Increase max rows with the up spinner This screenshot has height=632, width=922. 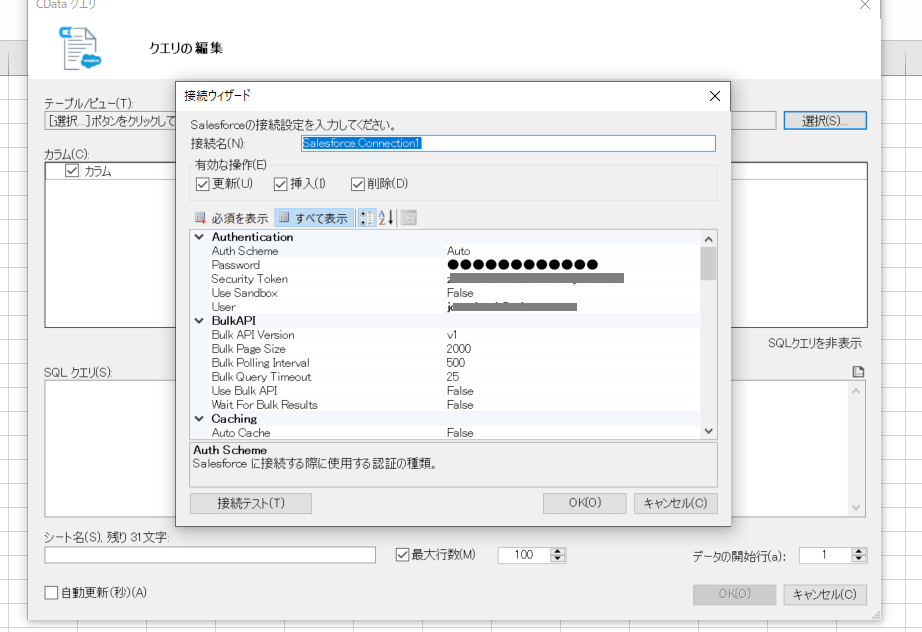coord(558,551)
